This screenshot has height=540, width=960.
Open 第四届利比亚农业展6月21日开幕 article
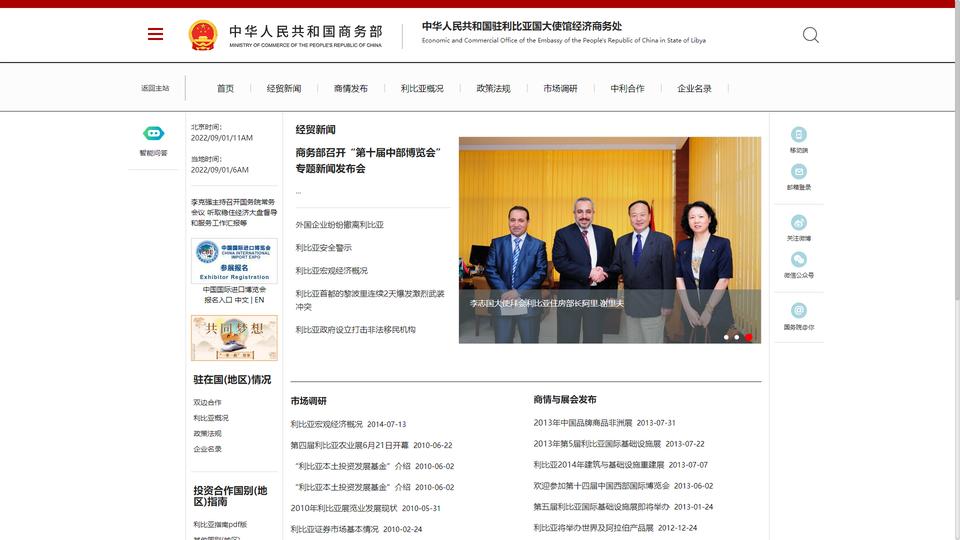click(371, 445)
